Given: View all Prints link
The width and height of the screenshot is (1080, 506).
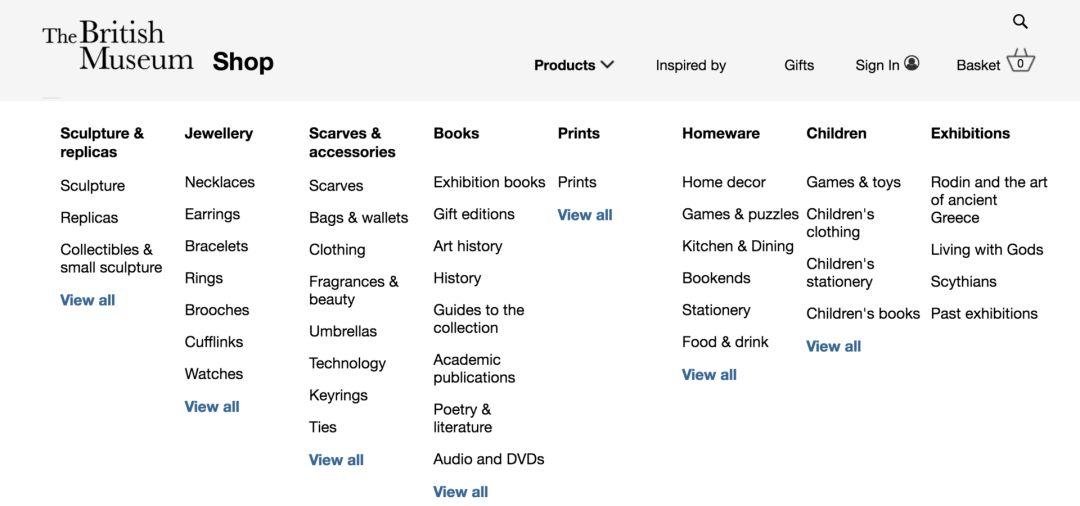Looking at the screenshot, I should point(585,215).
